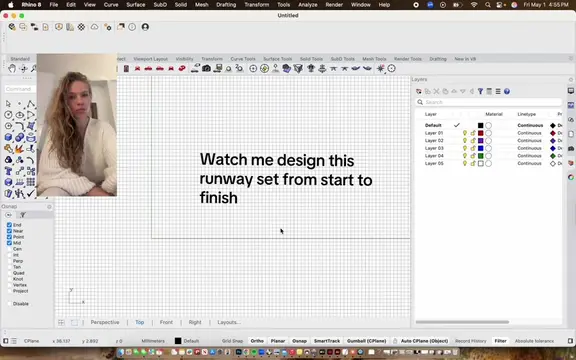The image size is (576, 360).
Task: Open the Transform menu
Action: [x=257, y=5]
